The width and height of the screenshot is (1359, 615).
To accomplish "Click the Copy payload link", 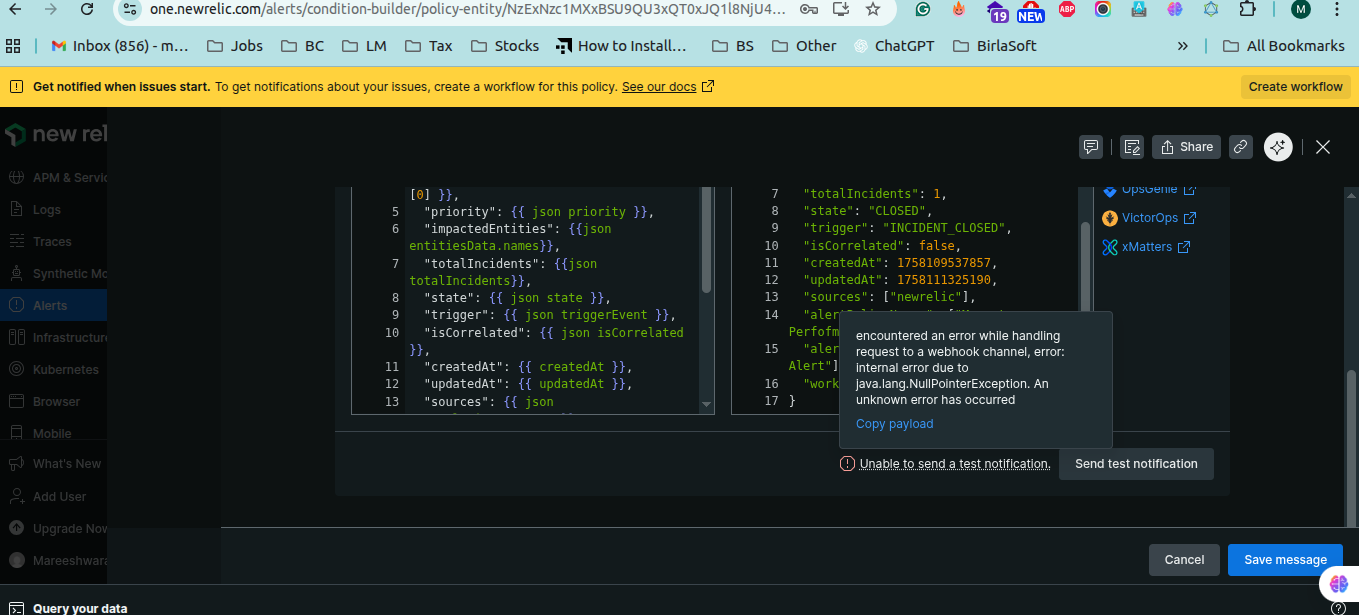I will coord(894,424).
